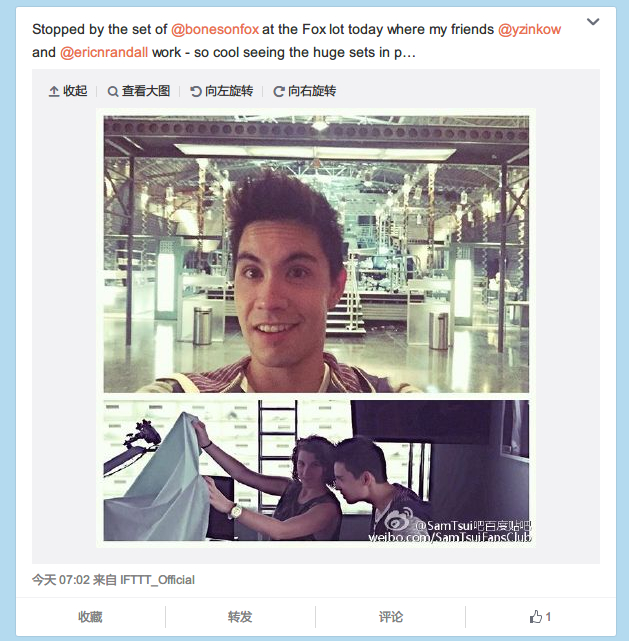Open the 今天 07:02 timestamp link

[x=60, y=580]
